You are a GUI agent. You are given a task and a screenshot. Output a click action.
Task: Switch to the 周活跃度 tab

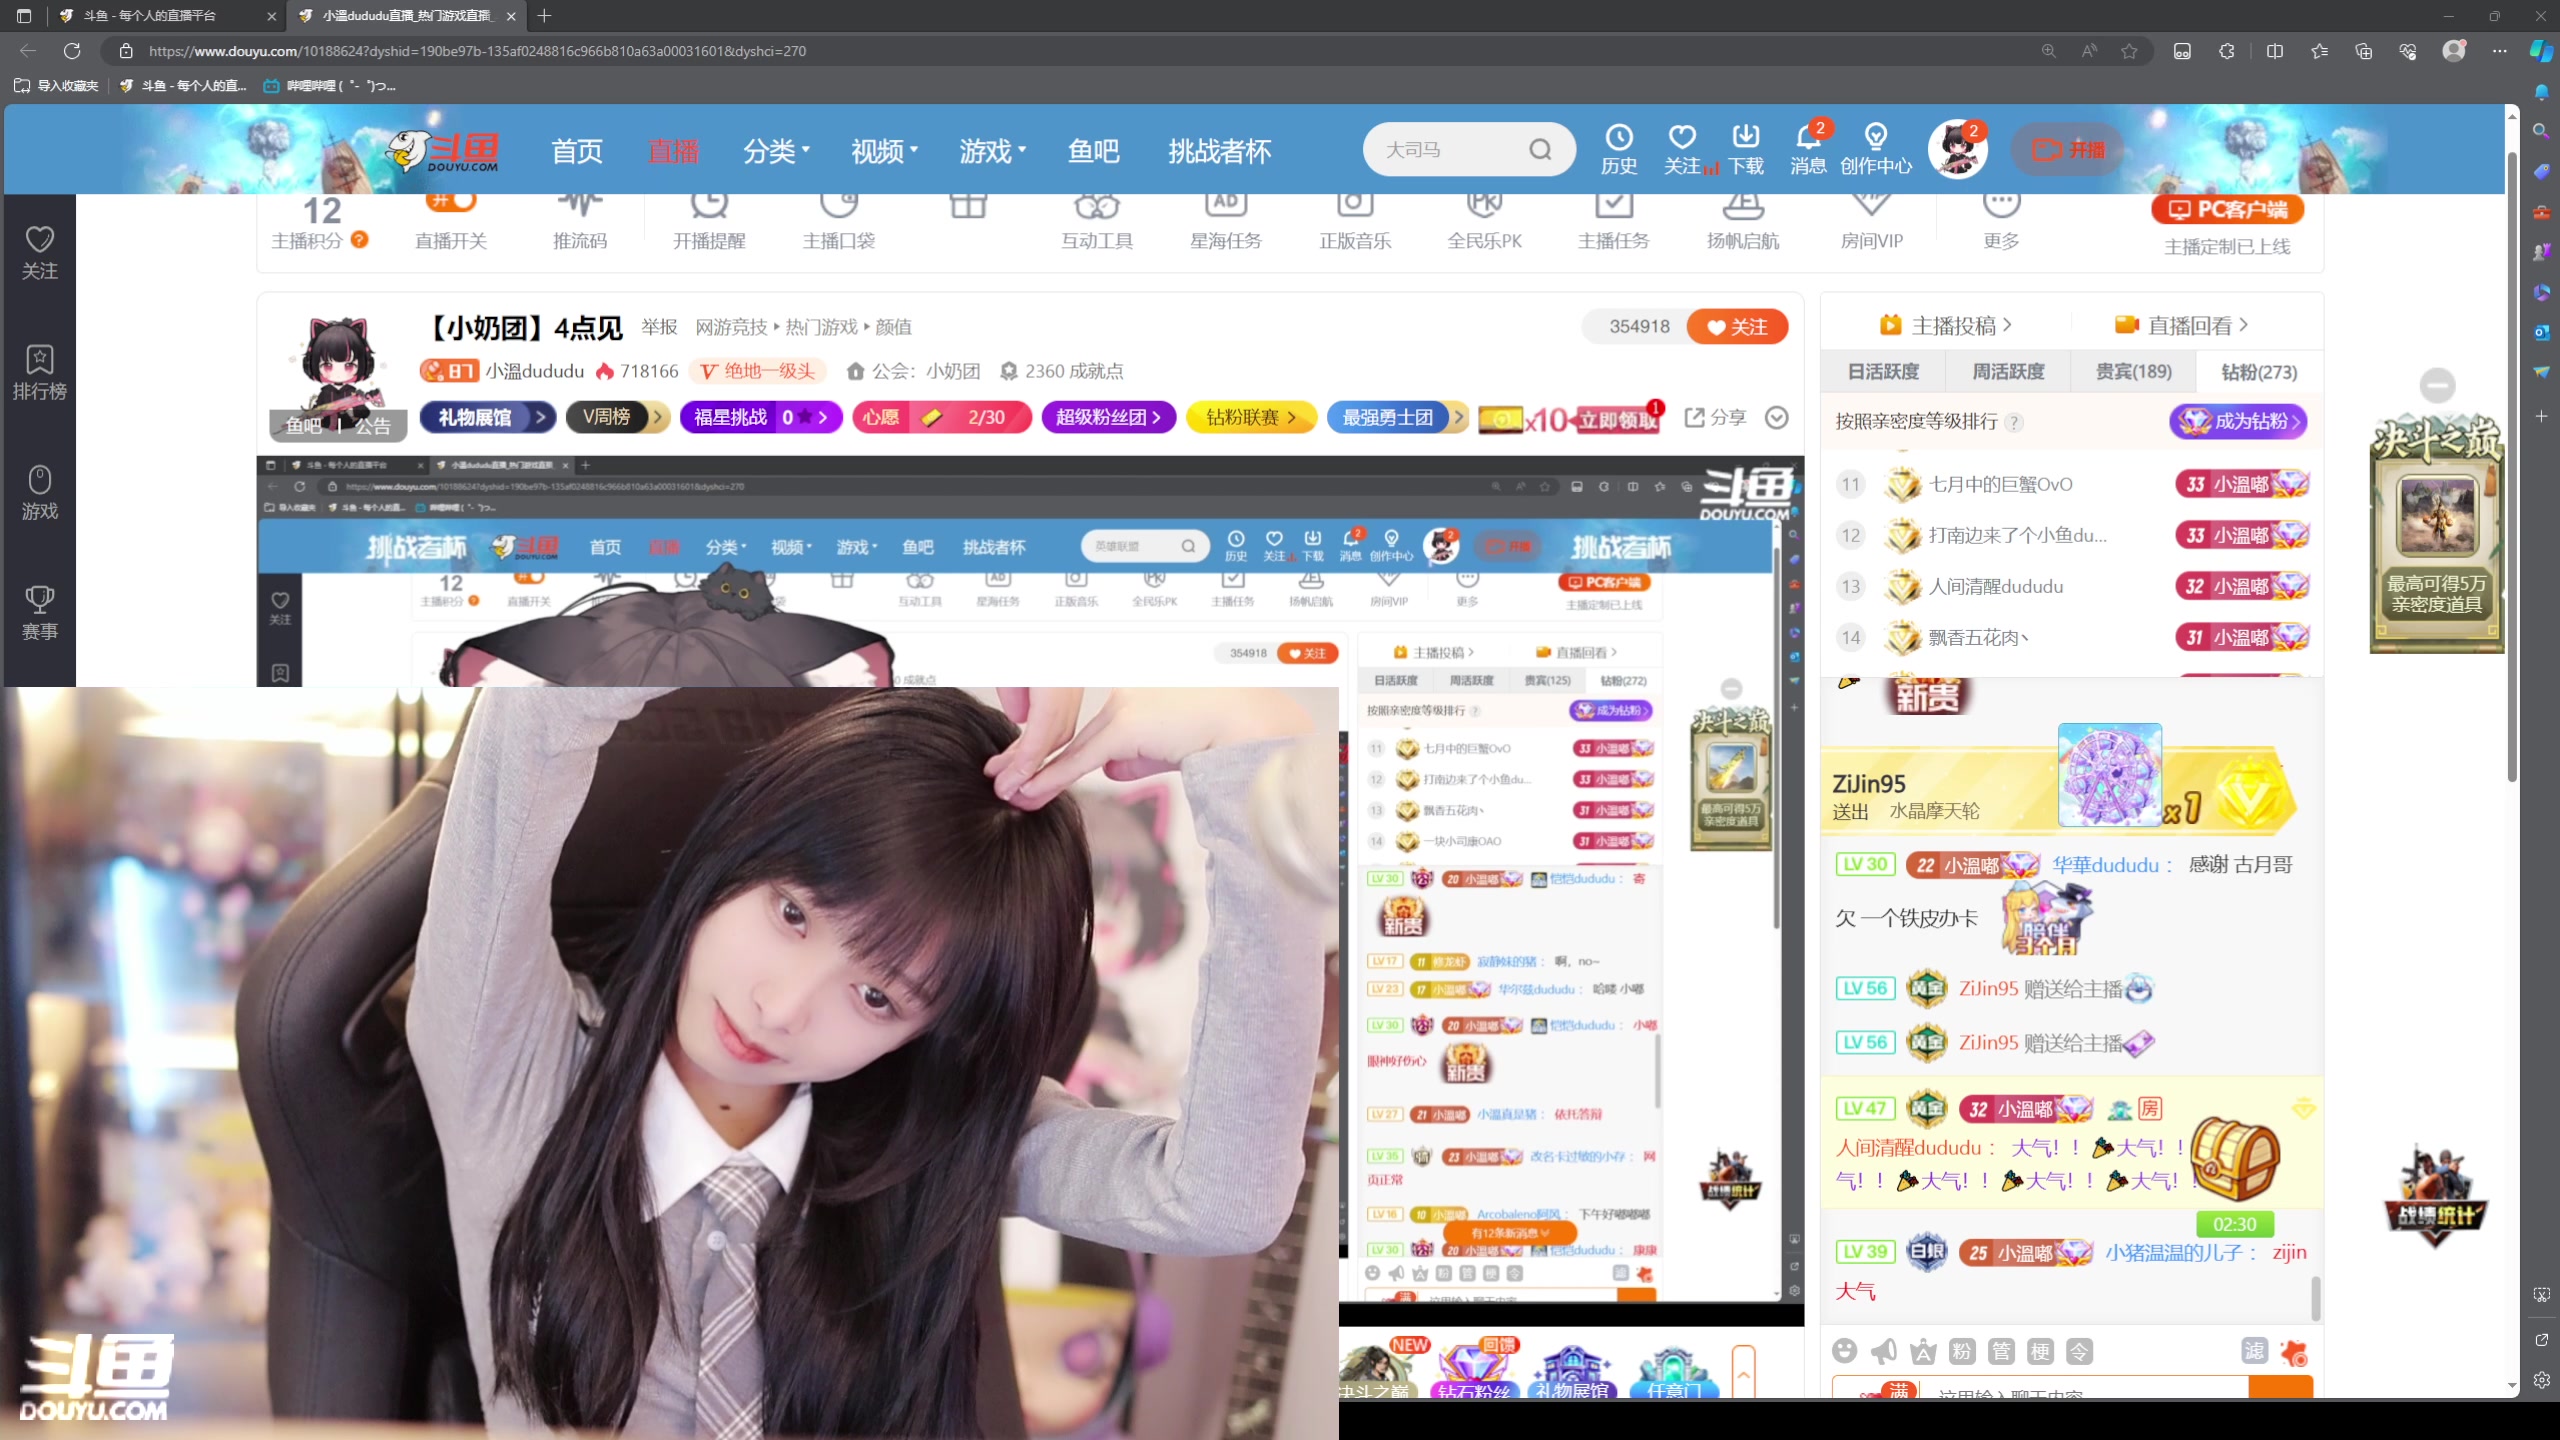tap(2008, 371)
